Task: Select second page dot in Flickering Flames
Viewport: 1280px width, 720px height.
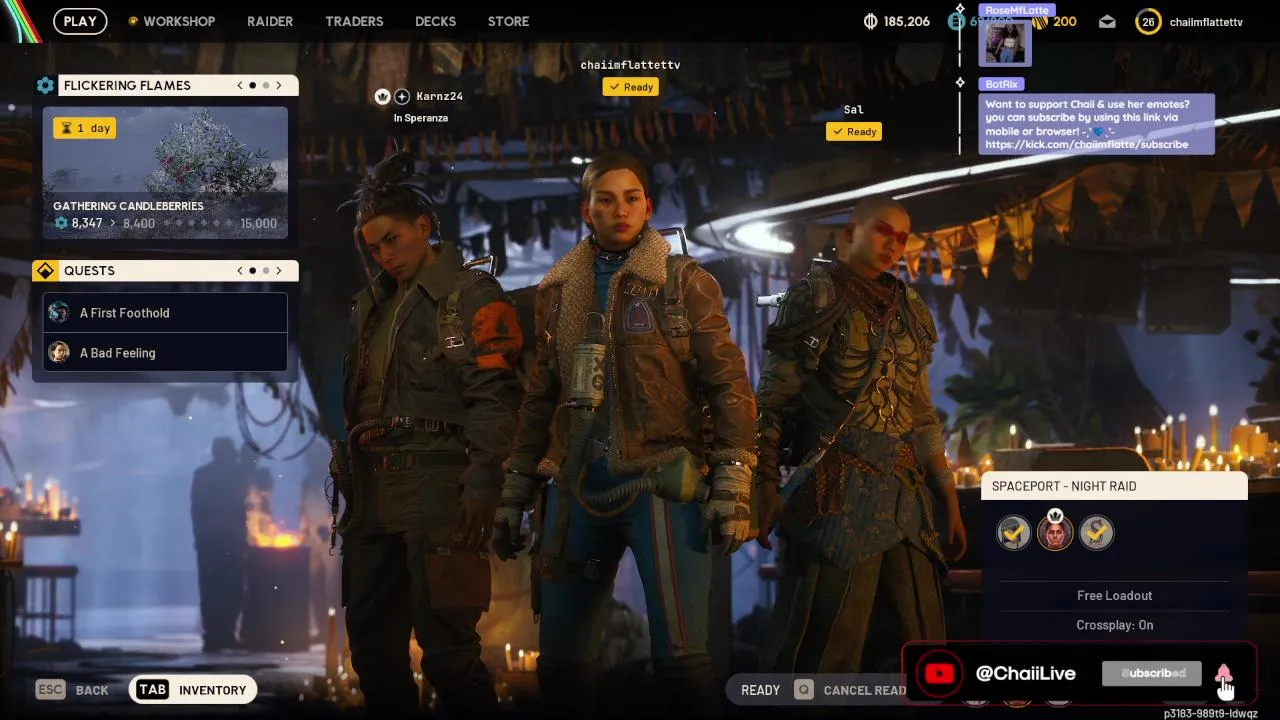Action: 266,86
